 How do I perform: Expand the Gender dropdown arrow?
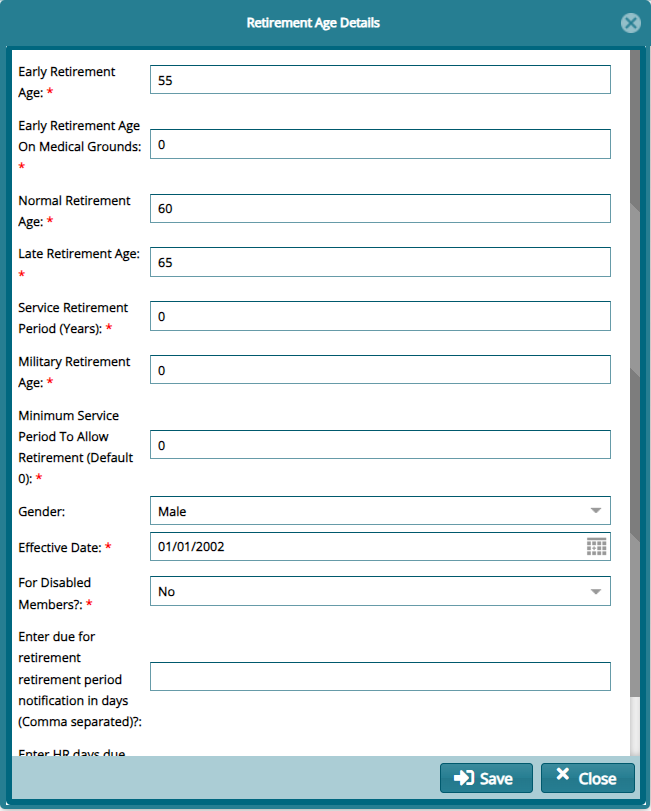coord(596,511)
